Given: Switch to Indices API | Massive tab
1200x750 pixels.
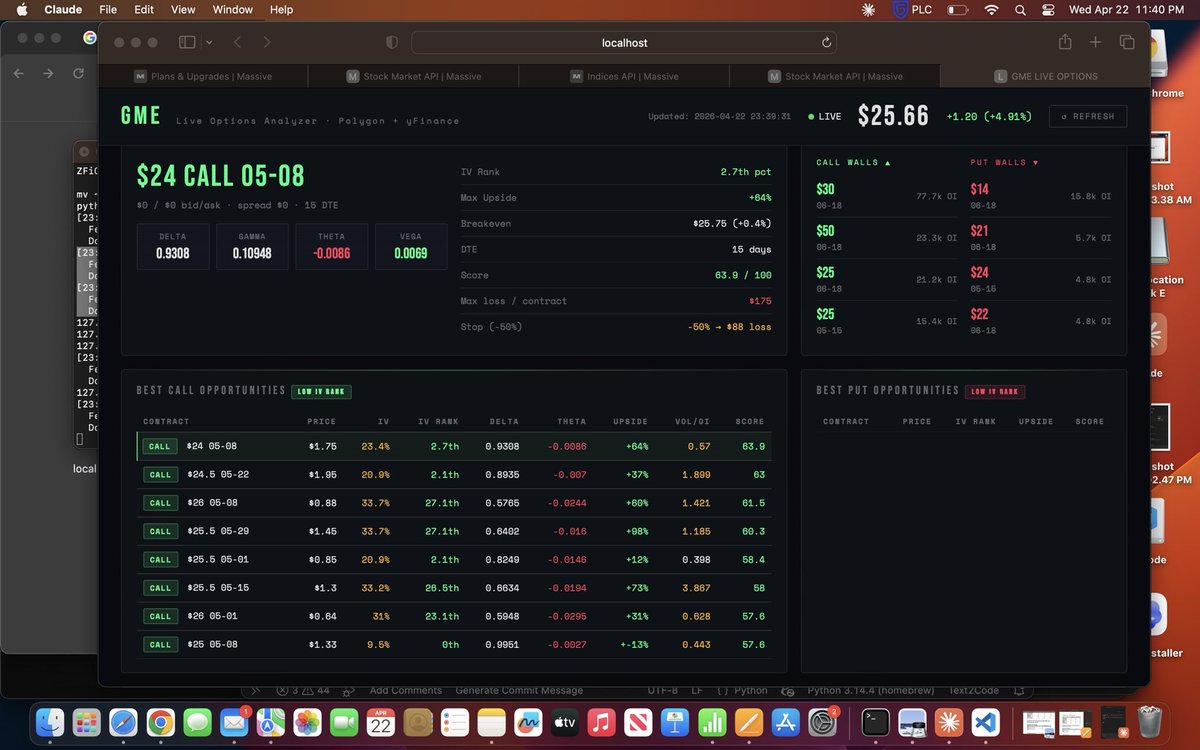Looking at the screenshot, I should (624, 76).
